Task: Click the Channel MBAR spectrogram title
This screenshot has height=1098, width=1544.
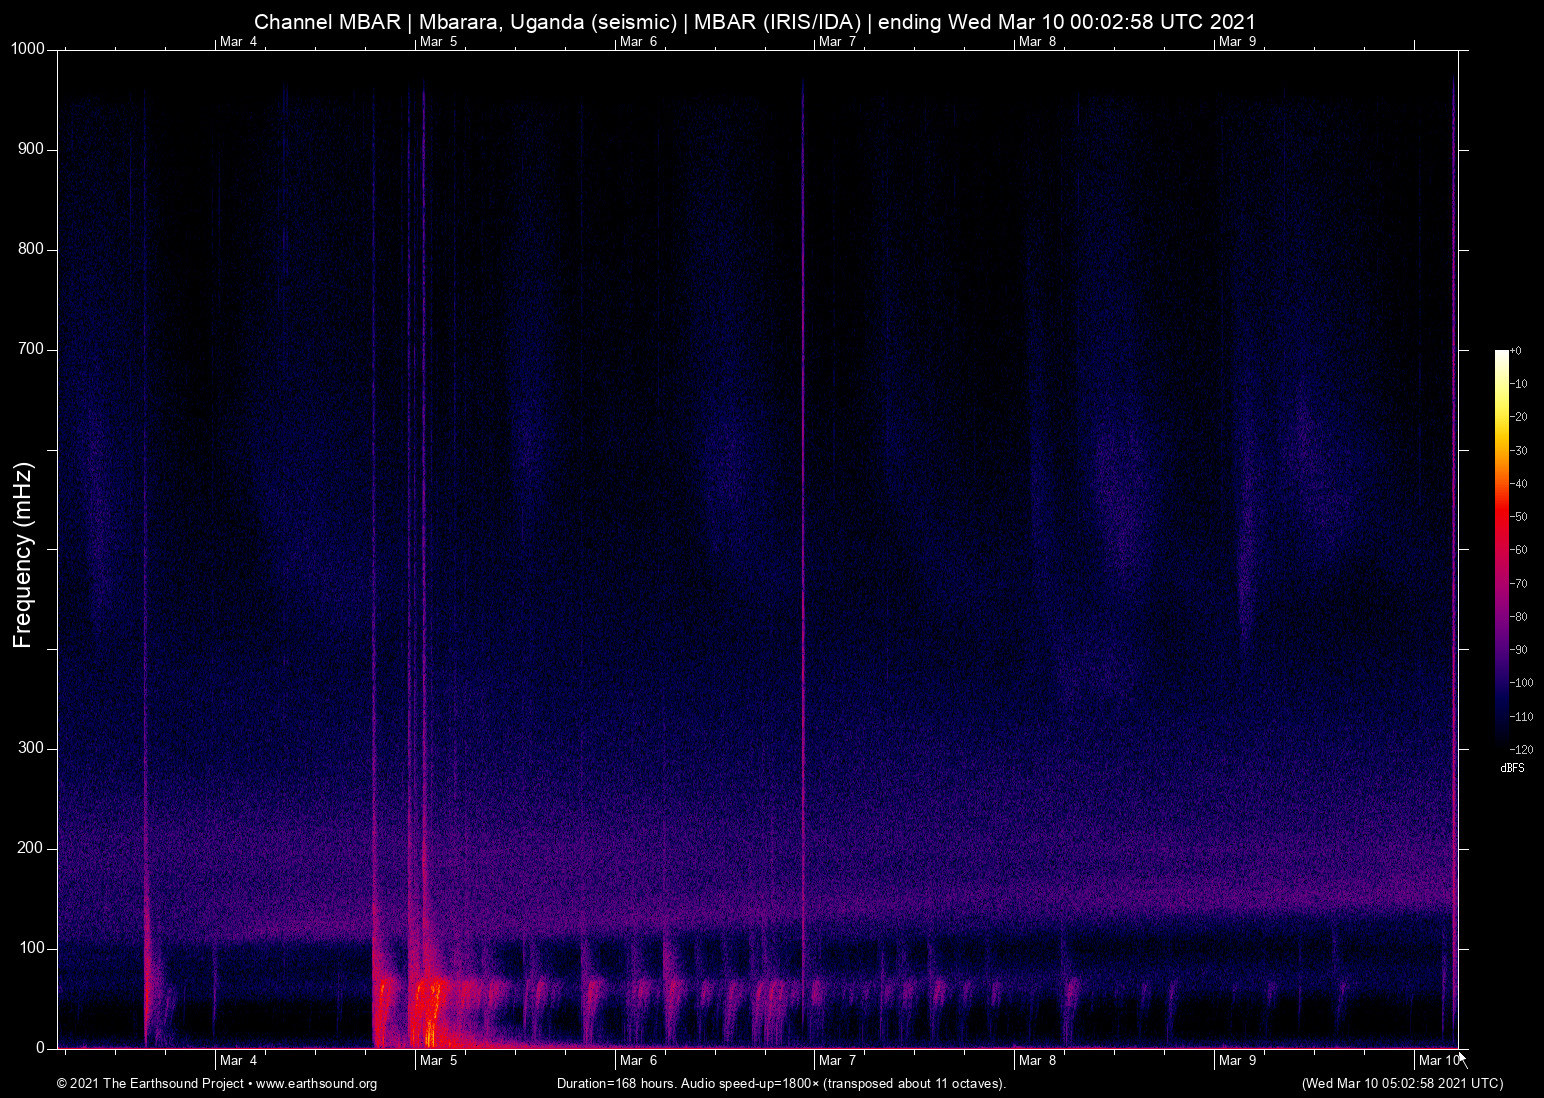Action: (754, 21)
